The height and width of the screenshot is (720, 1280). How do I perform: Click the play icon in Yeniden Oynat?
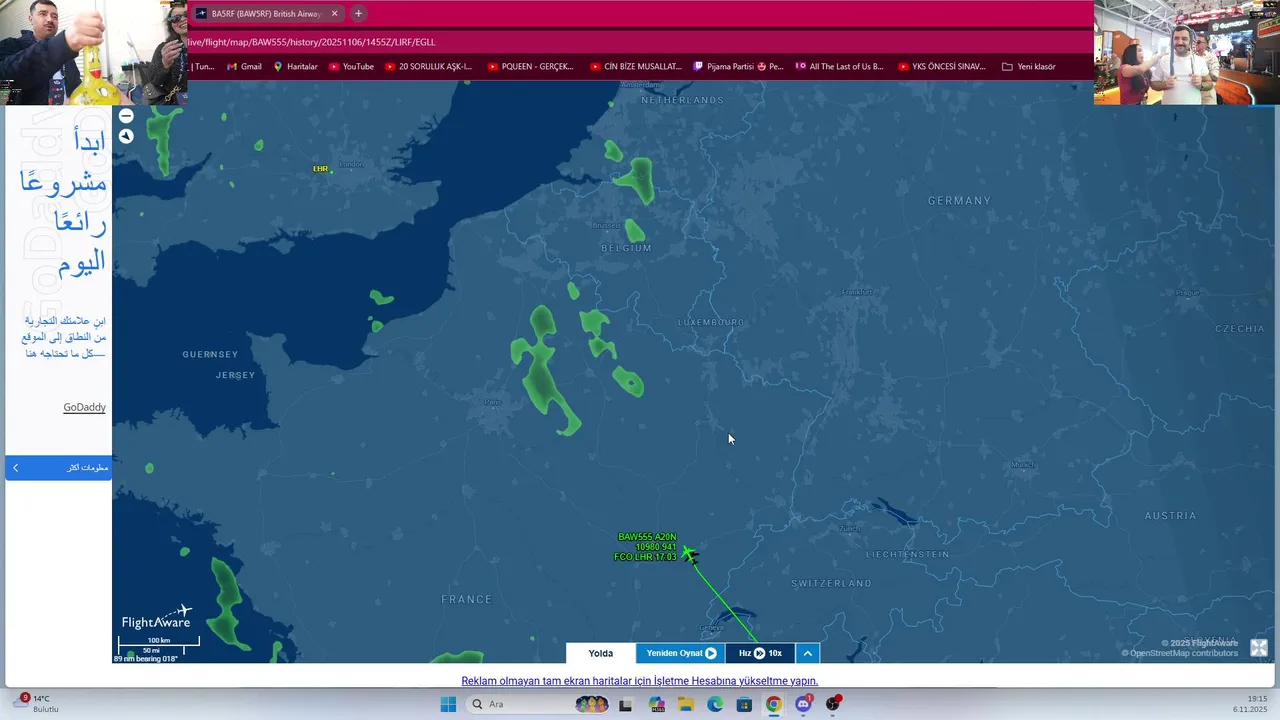click(x=711, y=653)
